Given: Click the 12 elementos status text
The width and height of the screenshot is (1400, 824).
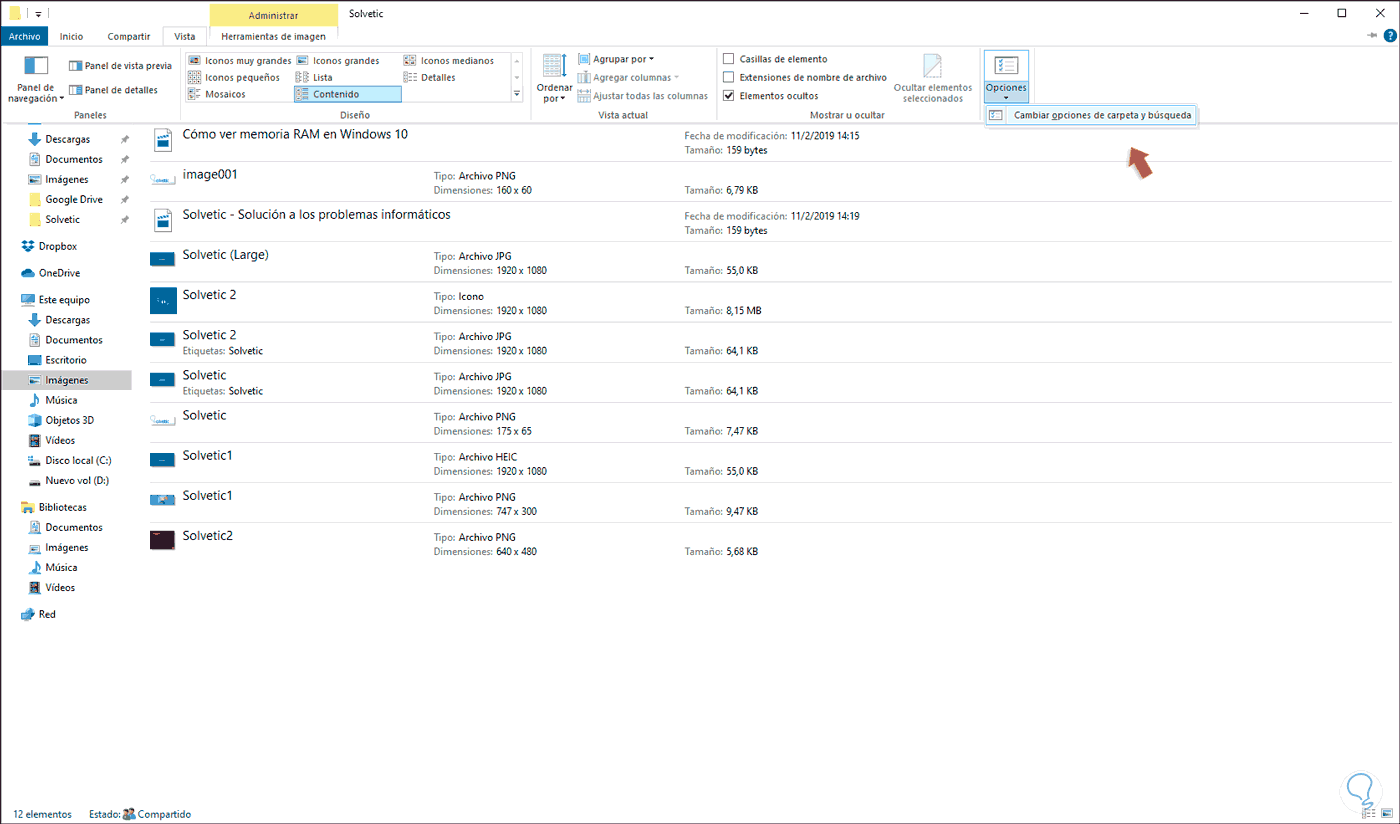Looking at the screenshot, I should [x=42, y=814].
